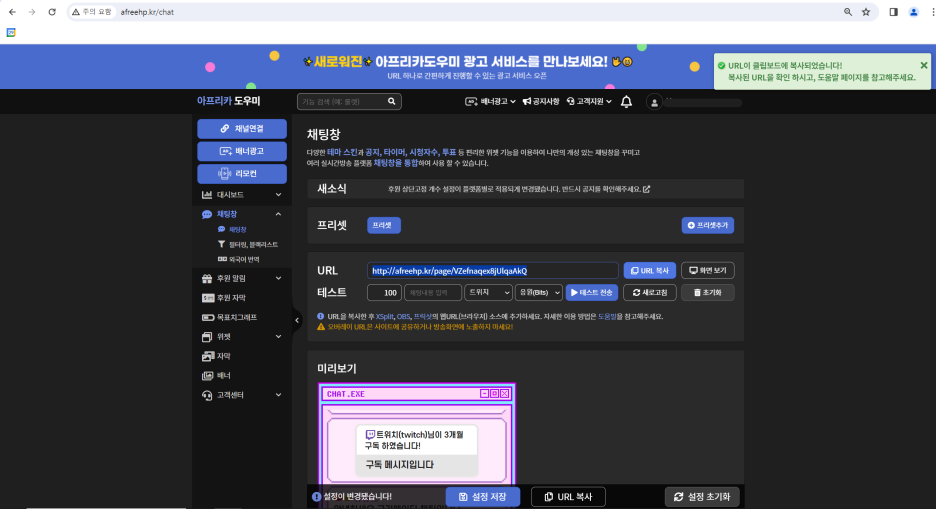Click 채팅내용 입력 test field
The height and width of the screenshot is (509, 936).
click(x=433, y=293)
